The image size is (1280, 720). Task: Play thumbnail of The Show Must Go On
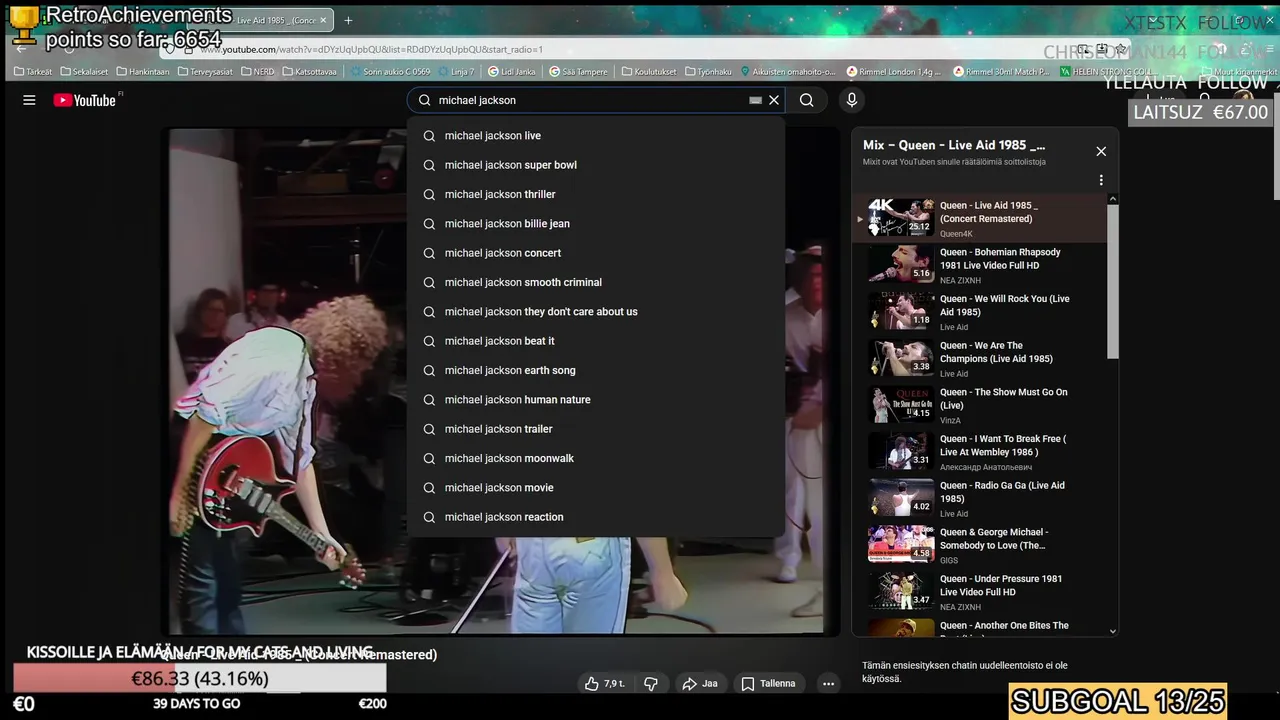(901, 404)
